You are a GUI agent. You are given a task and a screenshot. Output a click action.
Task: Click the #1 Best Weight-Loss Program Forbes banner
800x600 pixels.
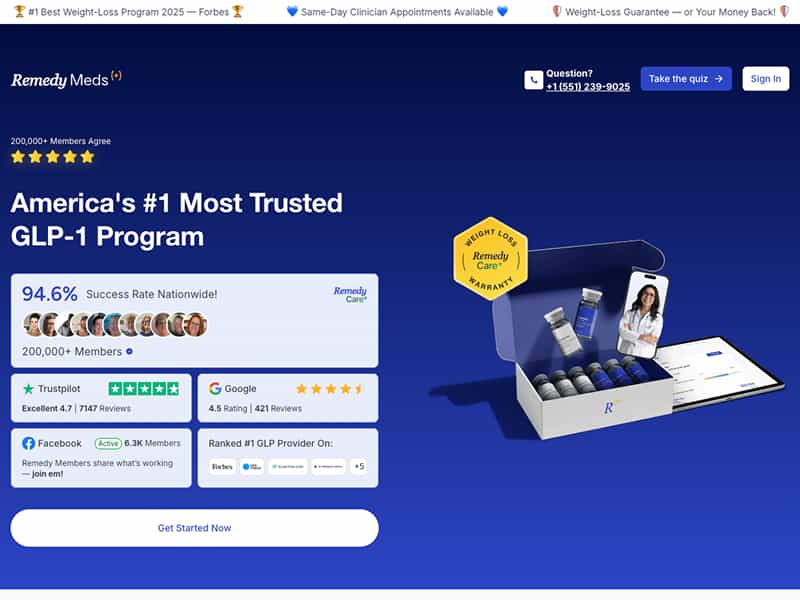click(x=129, y=12)
